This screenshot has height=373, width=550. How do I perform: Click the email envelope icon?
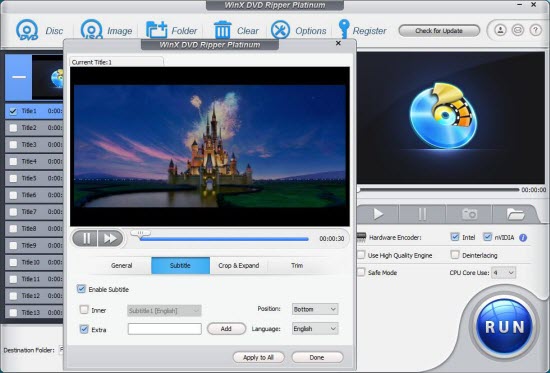518,30
